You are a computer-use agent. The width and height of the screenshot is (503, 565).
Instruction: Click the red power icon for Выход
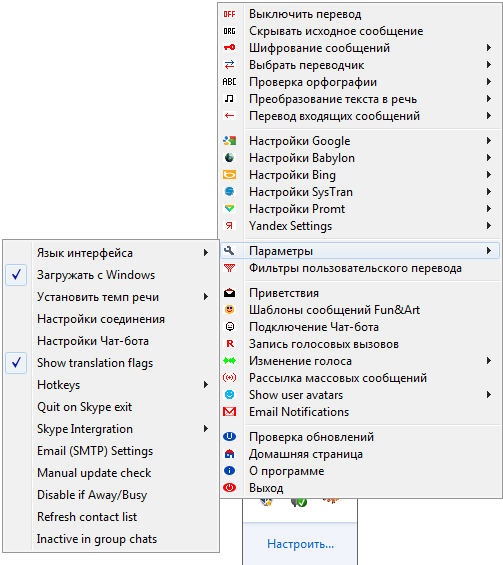(230, 488)
